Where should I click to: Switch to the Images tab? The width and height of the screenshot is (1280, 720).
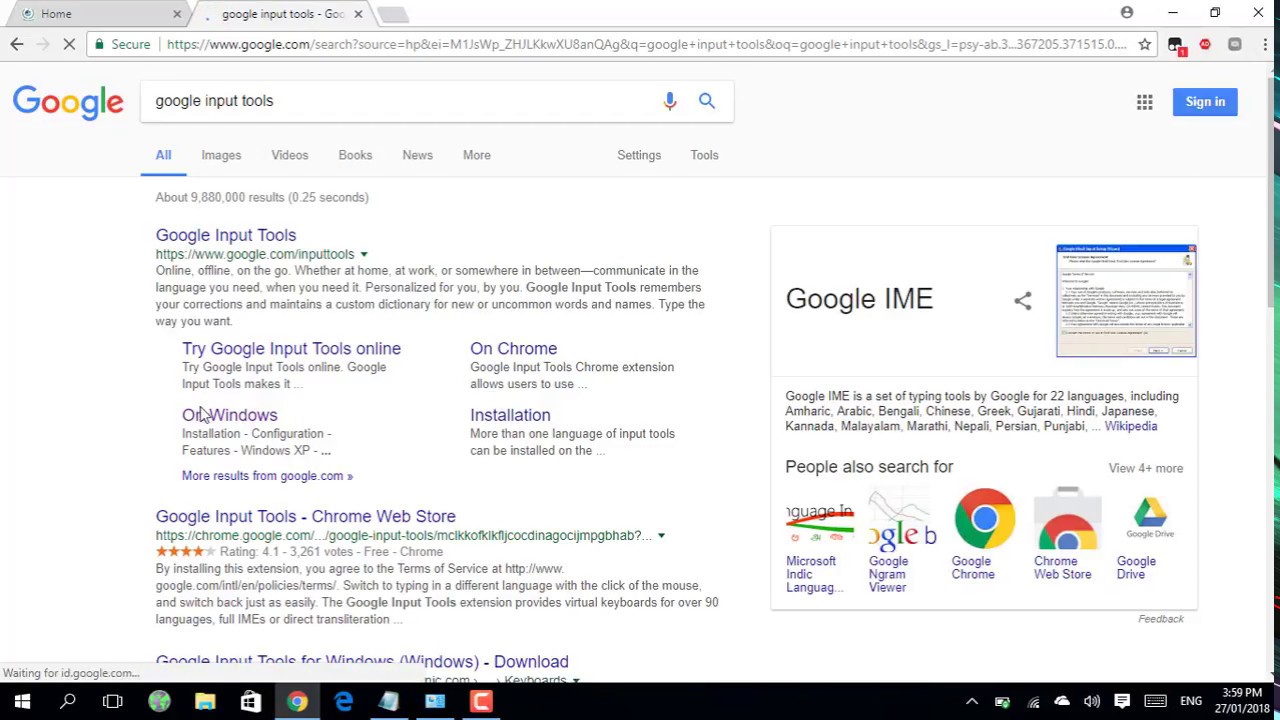coord(221,155)
